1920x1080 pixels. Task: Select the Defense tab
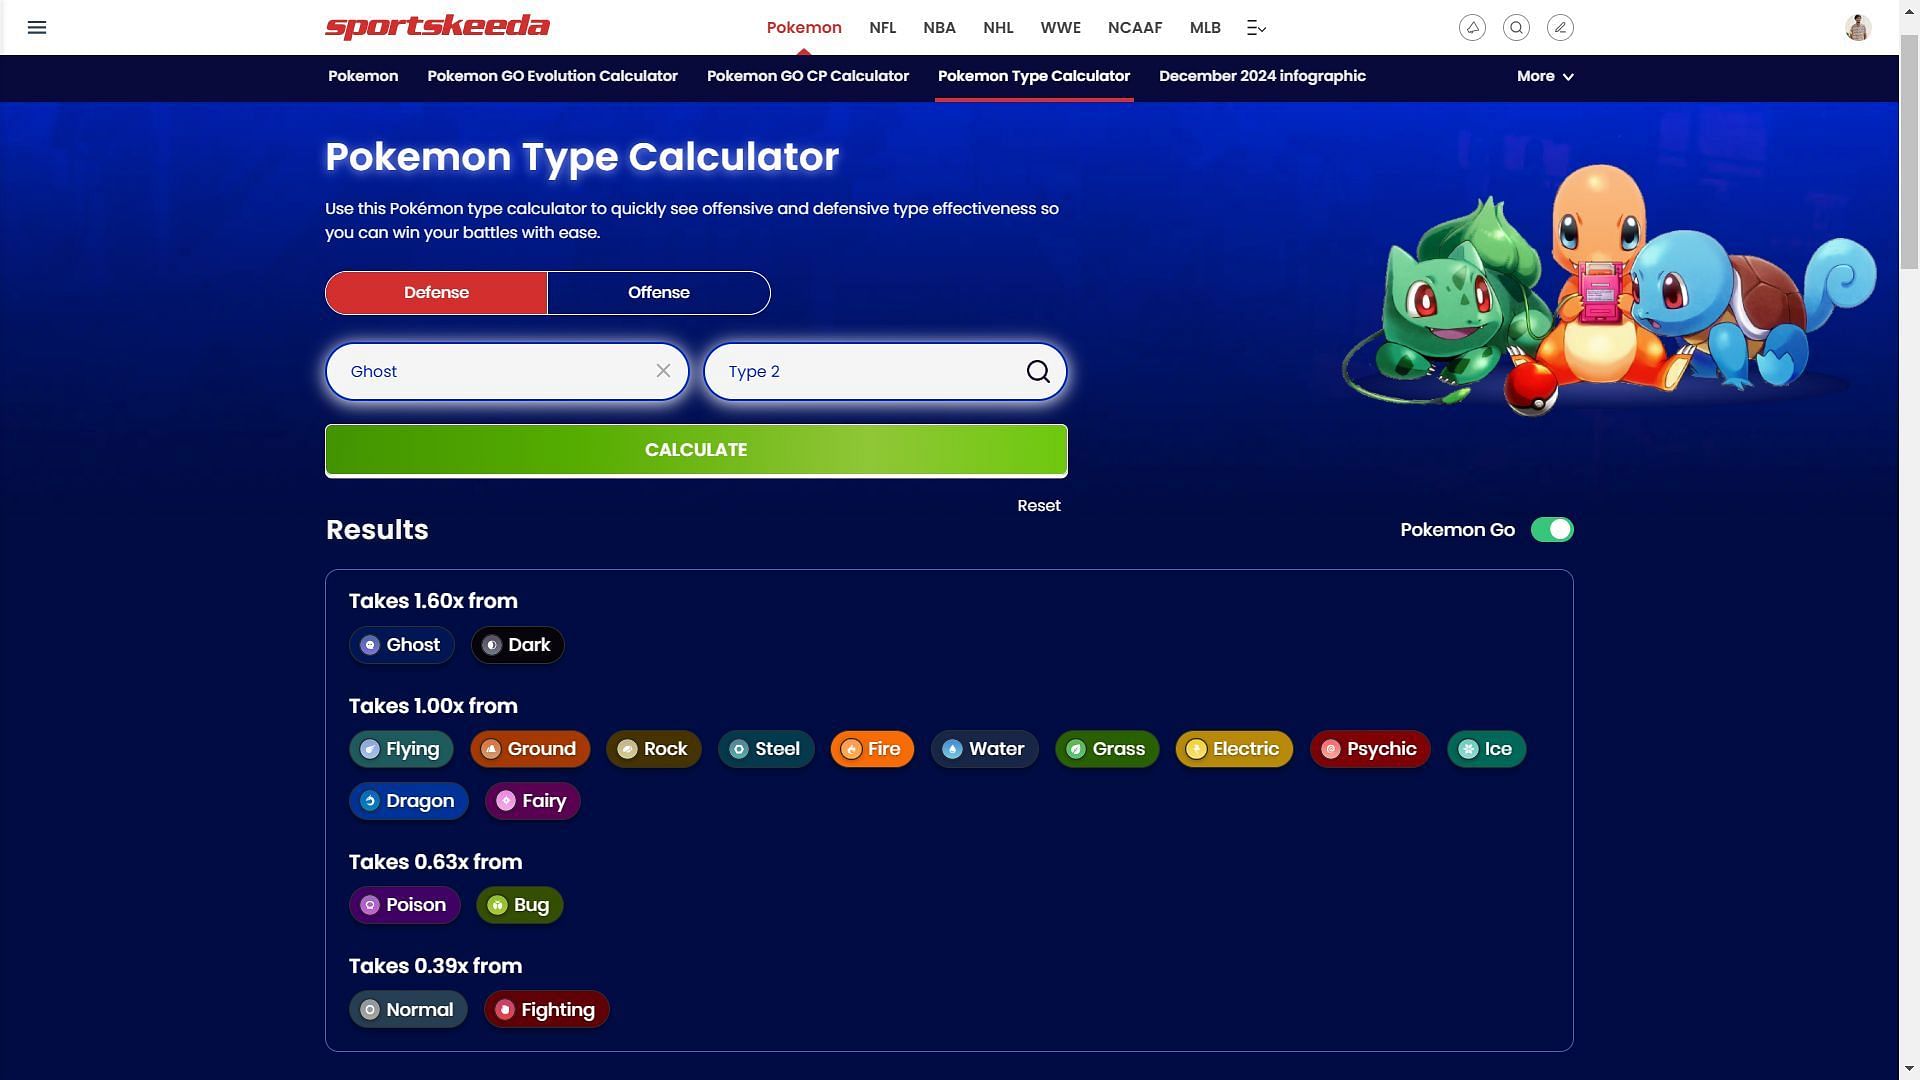pyautogui.click(x=435, y=293)
